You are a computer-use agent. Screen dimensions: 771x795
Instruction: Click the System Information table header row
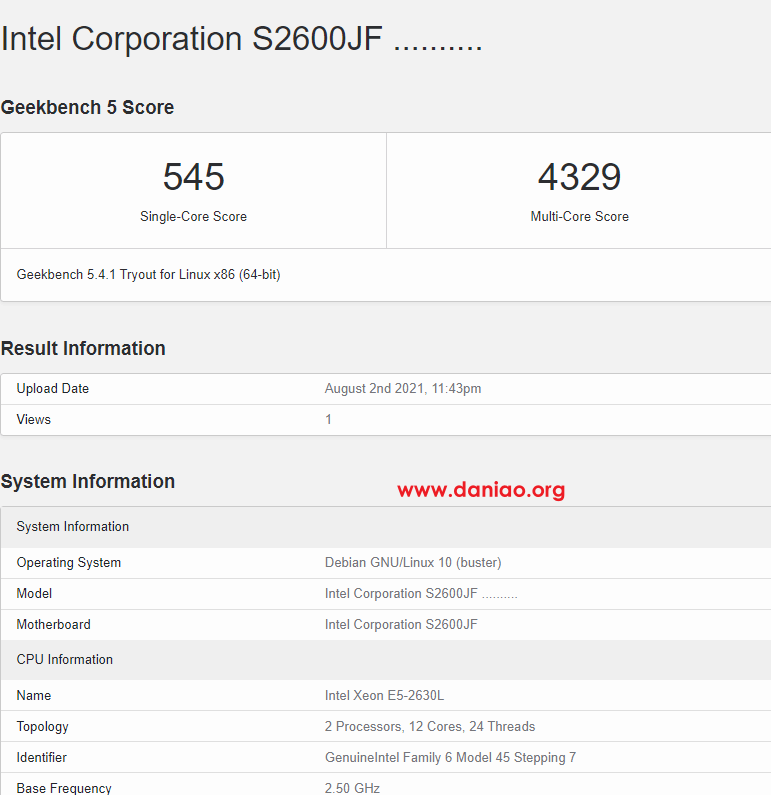click(386, 527)
